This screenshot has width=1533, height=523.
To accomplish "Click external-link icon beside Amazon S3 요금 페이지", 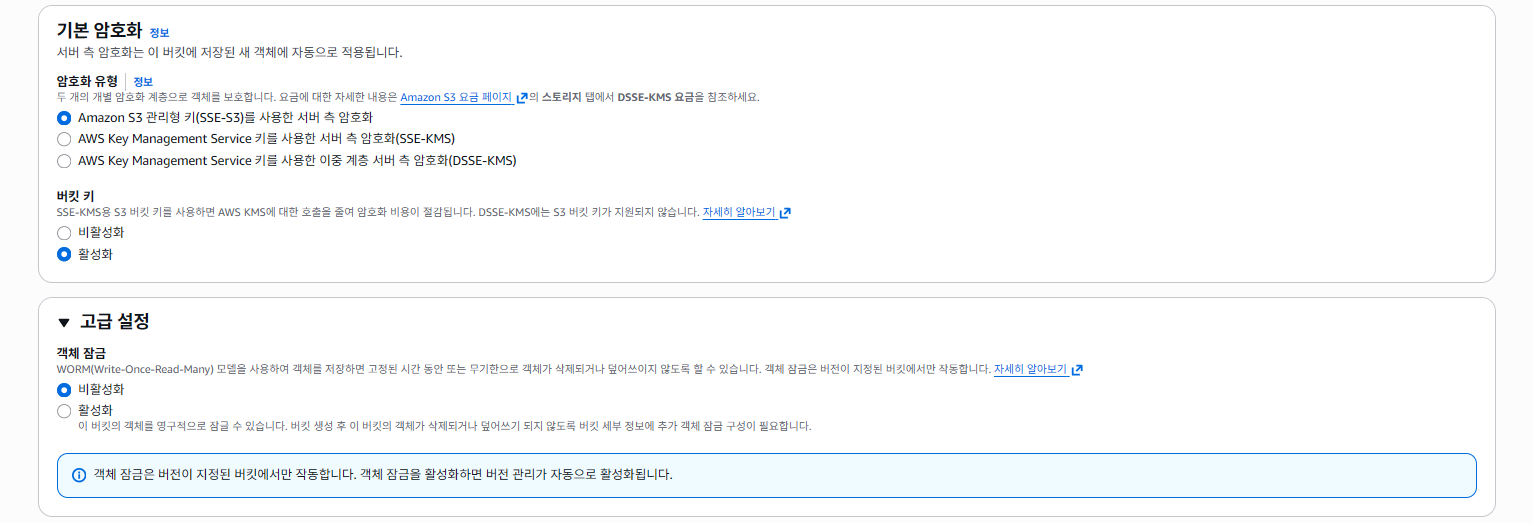I will (x=522, y=98).
